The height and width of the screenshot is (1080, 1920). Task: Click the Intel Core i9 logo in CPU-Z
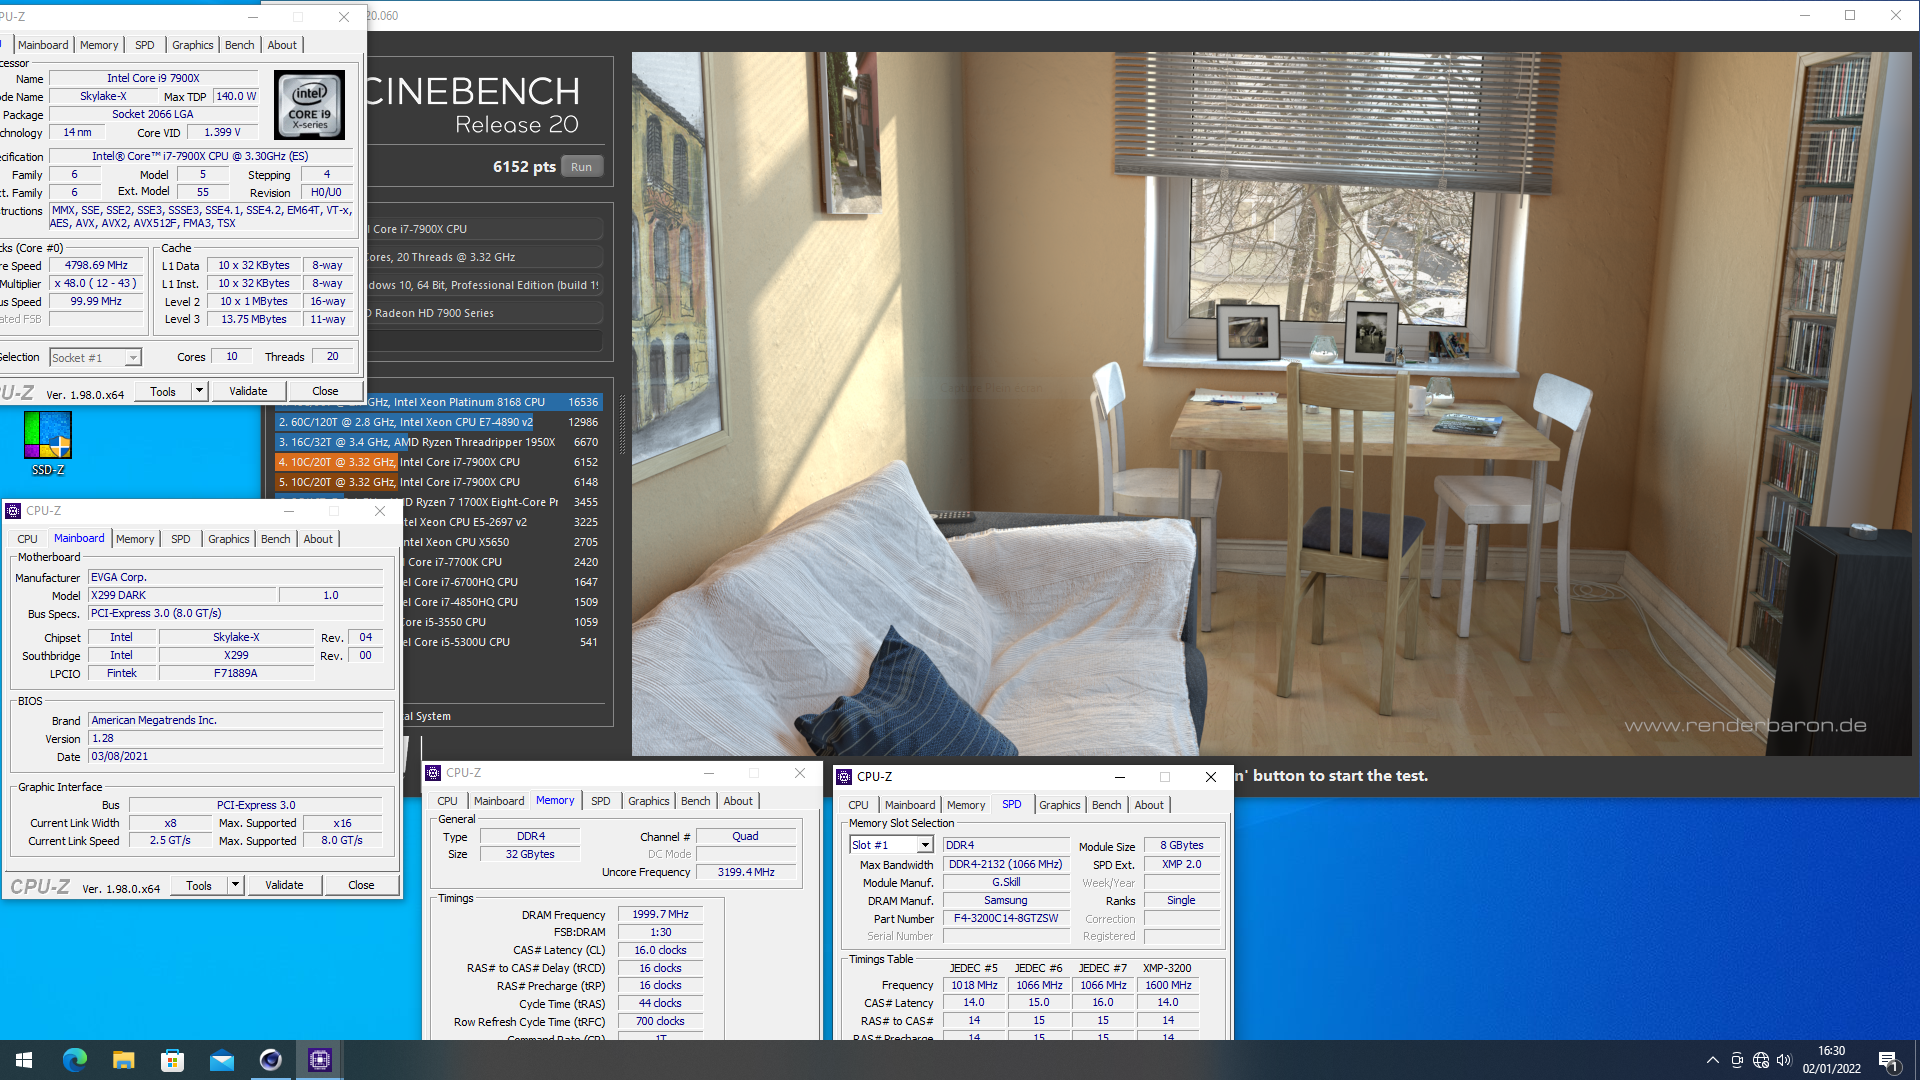(310, 105)
